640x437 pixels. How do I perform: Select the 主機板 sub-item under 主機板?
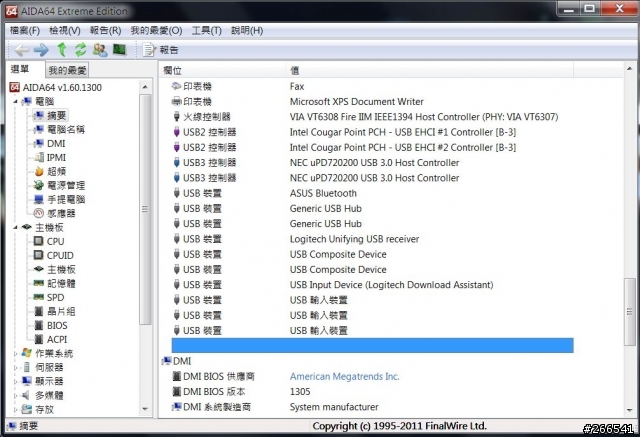55,269
